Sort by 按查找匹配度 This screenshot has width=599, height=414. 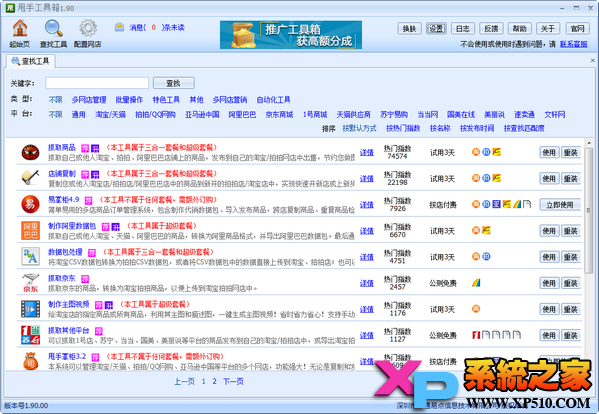(x=524, y=128)
